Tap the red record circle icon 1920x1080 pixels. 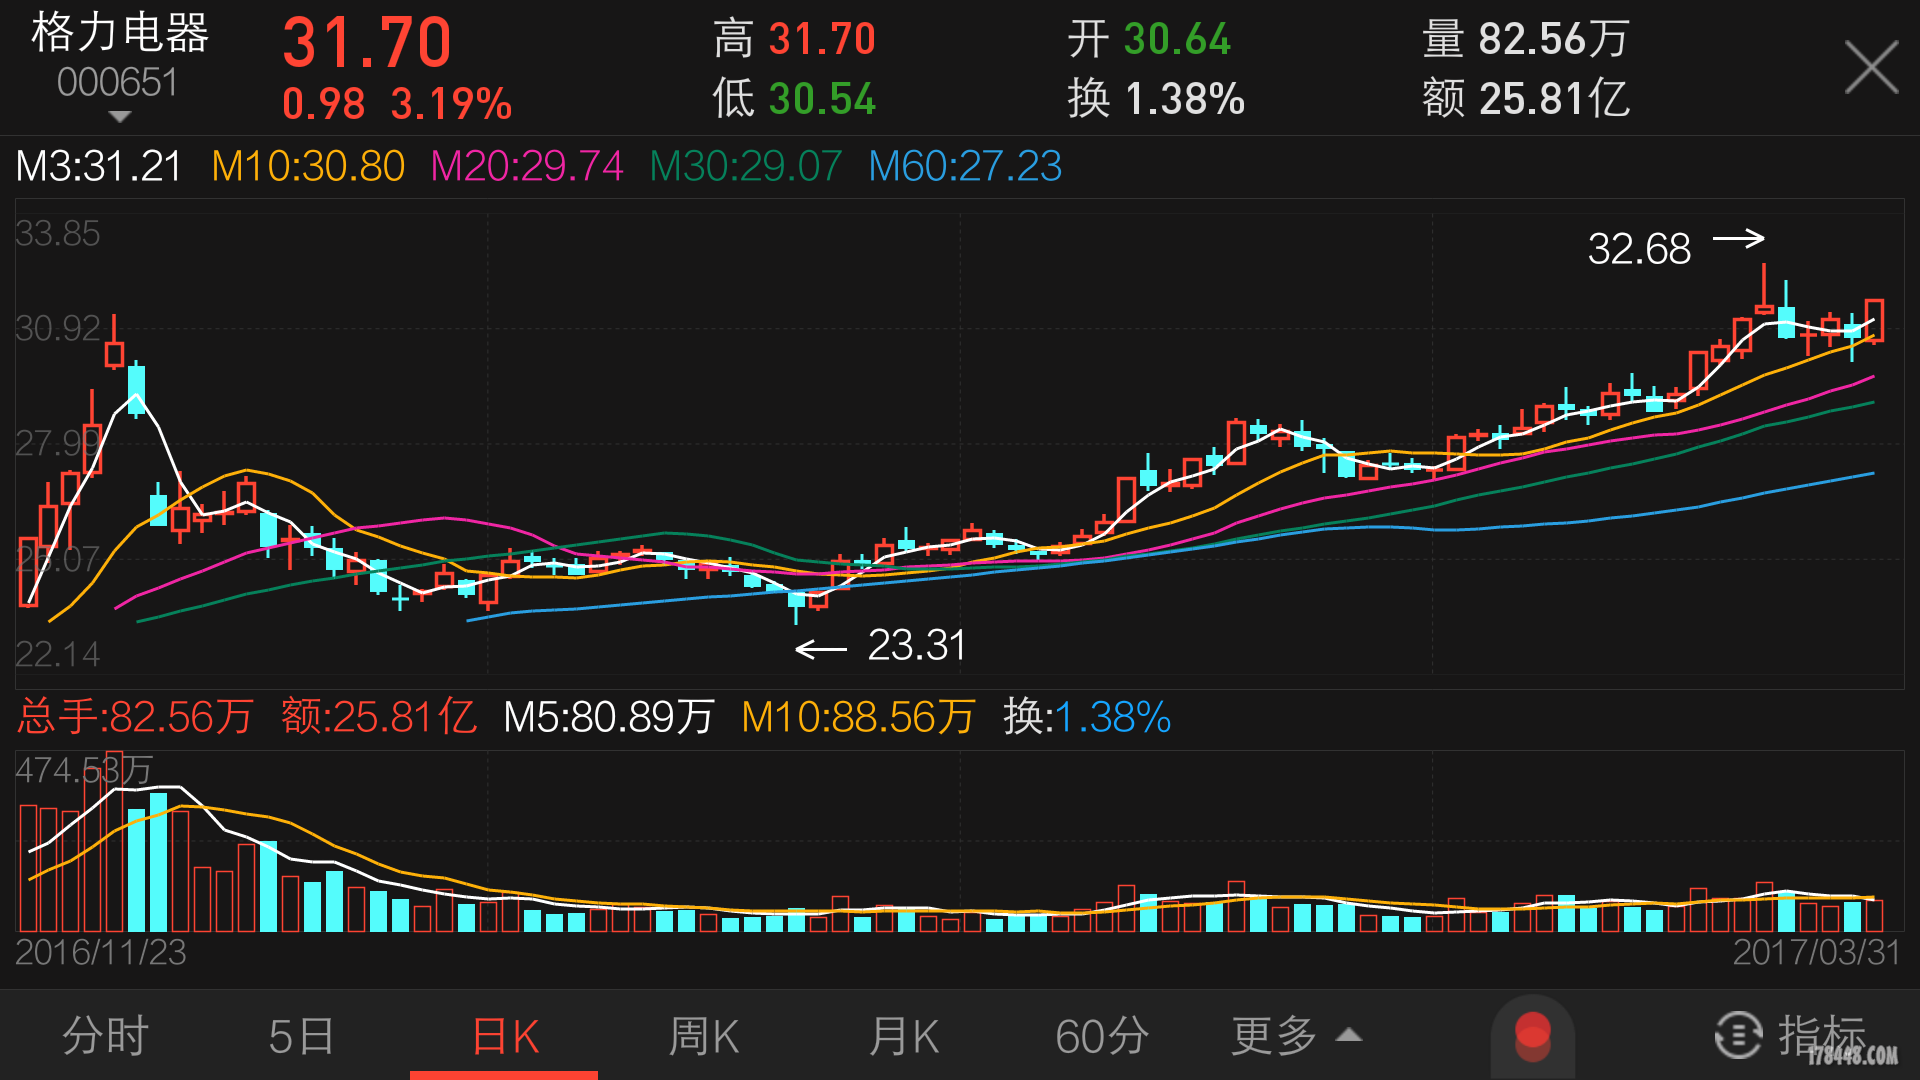pos(1532,1037)
